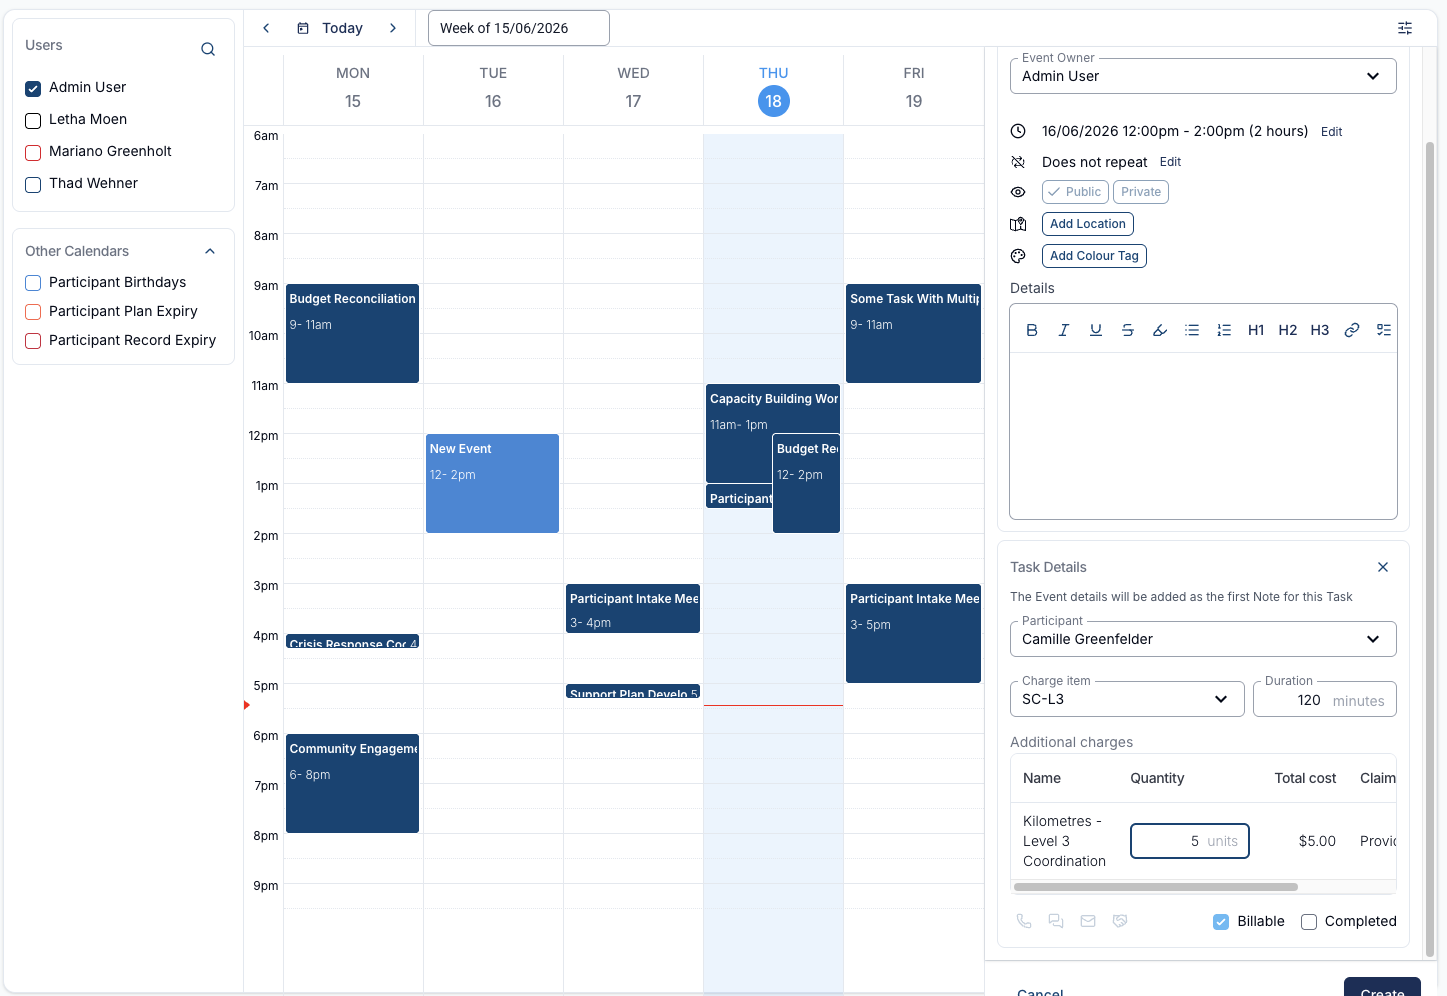Set visibility to Private
Image resolution: width=1447 pixels, height=996 pixels.
(x=1141, y=192)
